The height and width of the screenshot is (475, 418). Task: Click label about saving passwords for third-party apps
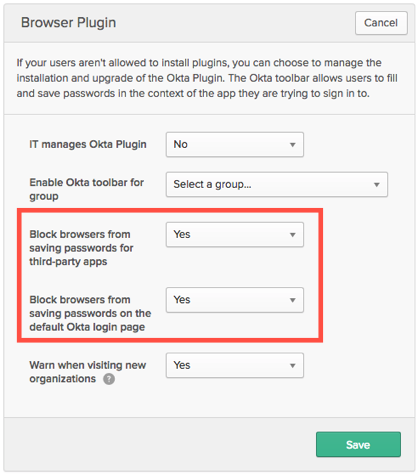click(x=81, y=248)
